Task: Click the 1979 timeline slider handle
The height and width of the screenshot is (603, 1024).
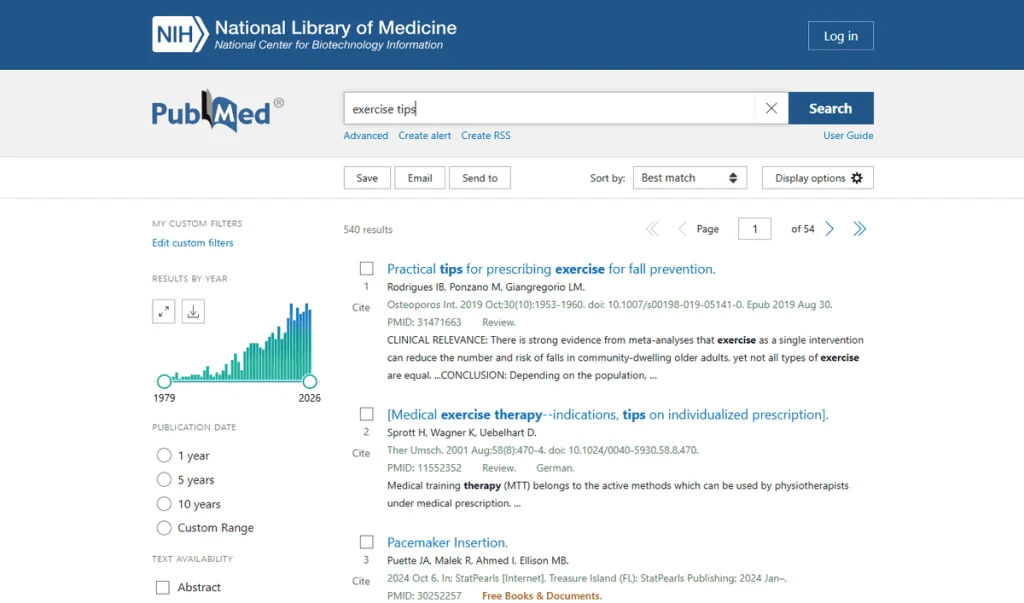Action: pos(164,381)
